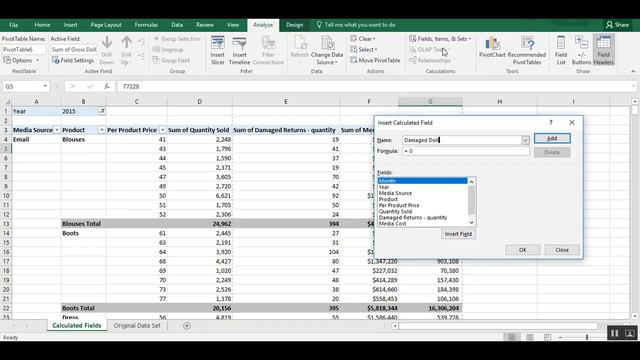Select Quantity Sold in Fields list
The width and height of the screenshot is (640, 360).
pyautogui.click(x=395, y=211)
